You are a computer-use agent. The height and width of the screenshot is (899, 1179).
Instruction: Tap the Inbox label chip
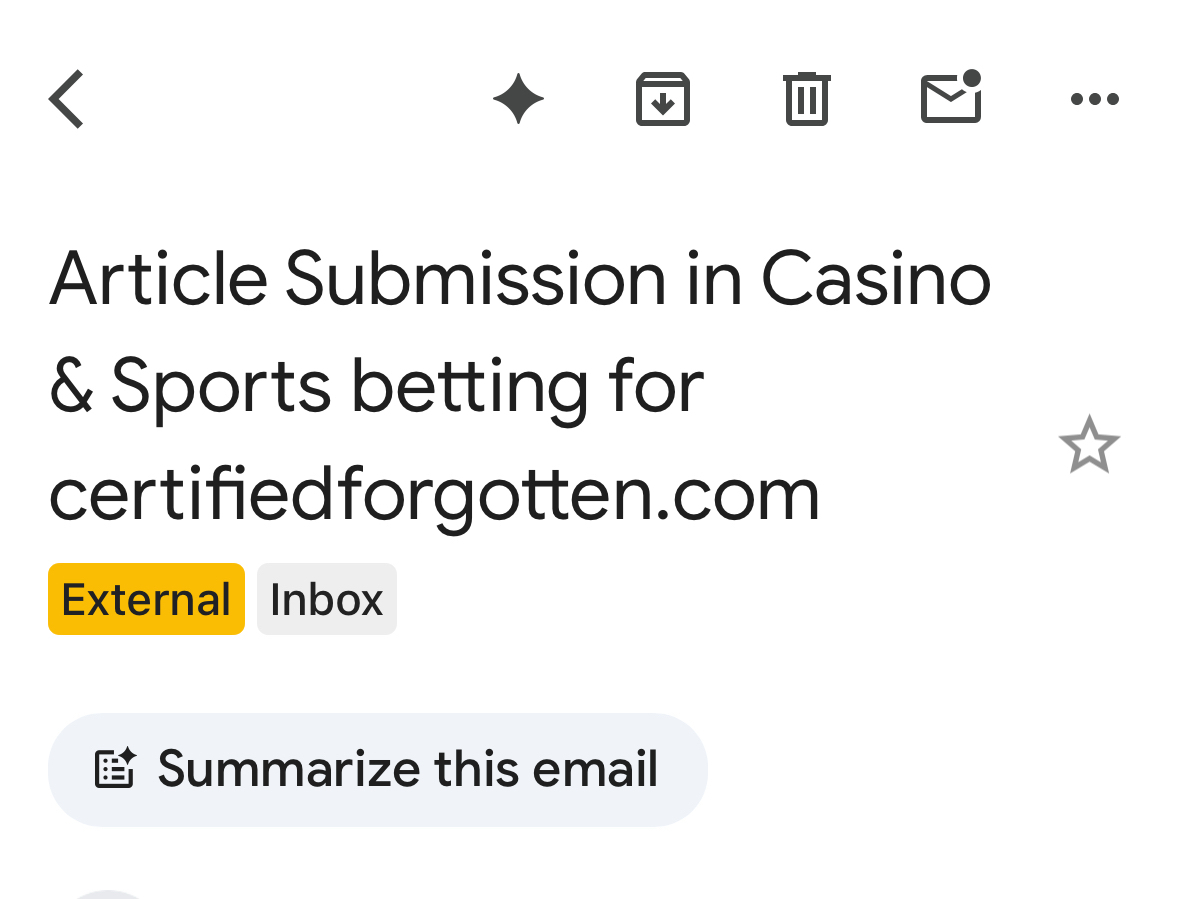click(x=327, y=599)
